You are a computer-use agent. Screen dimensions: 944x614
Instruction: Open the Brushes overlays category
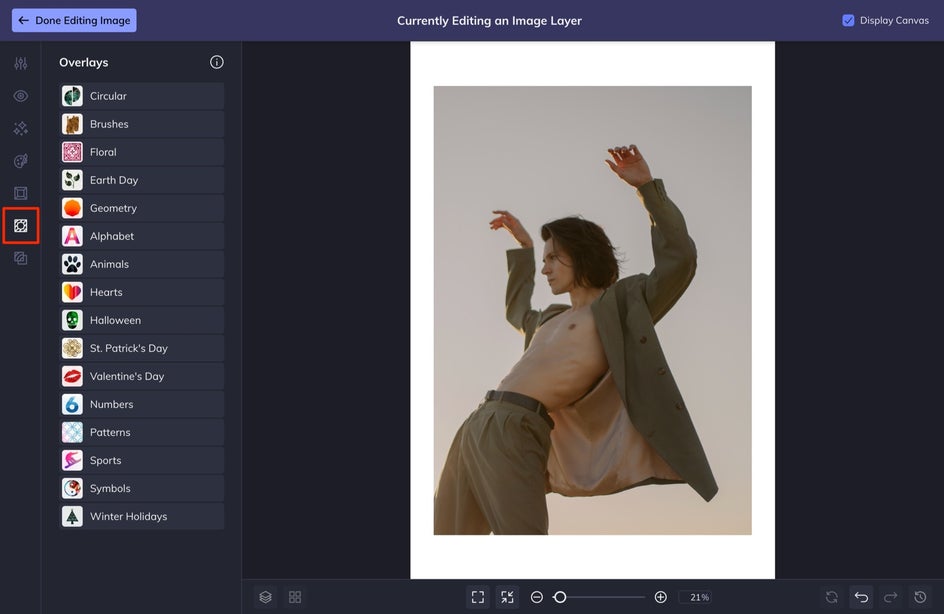143,124
